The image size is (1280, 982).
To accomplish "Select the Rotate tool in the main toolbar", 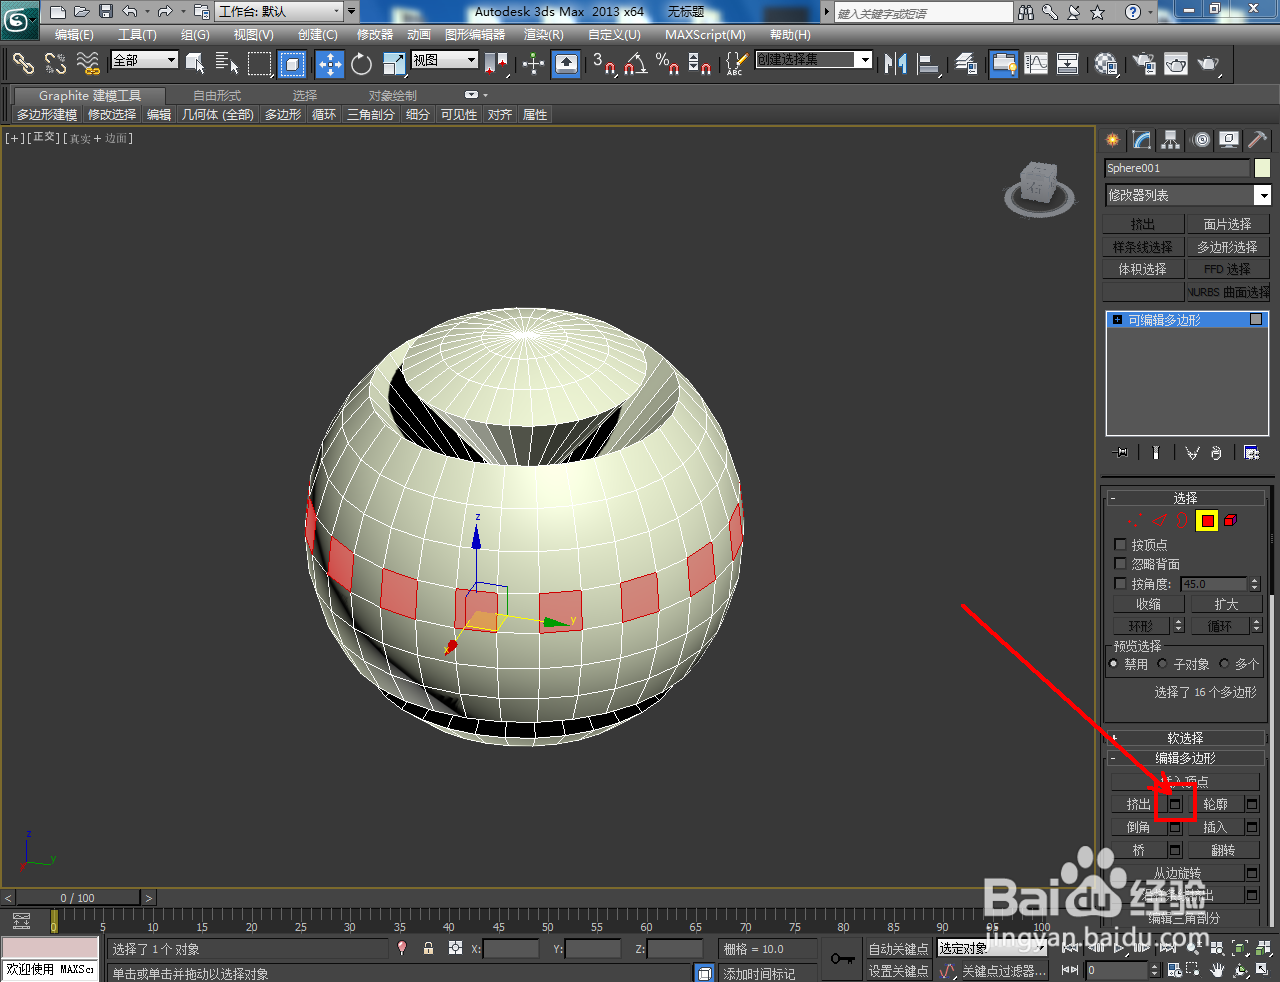I will coord(361,64).
